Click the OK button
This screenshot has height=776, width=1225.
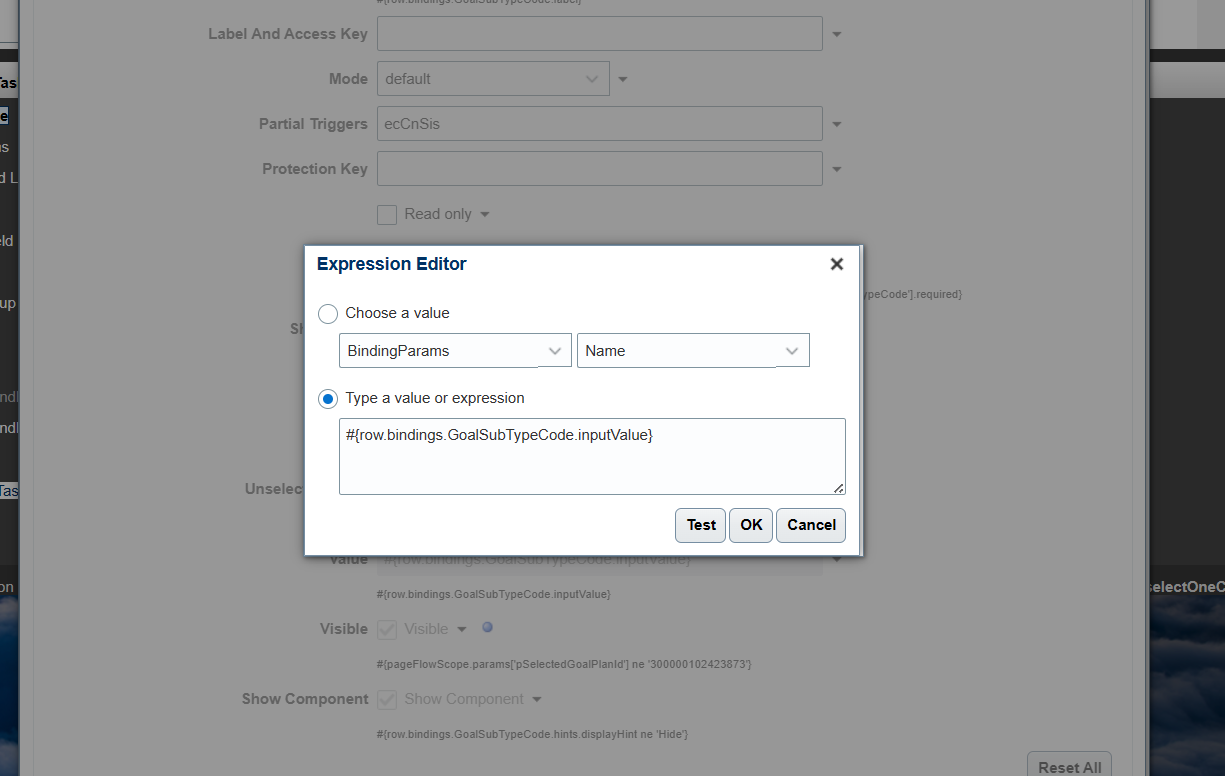pos(750,525)
